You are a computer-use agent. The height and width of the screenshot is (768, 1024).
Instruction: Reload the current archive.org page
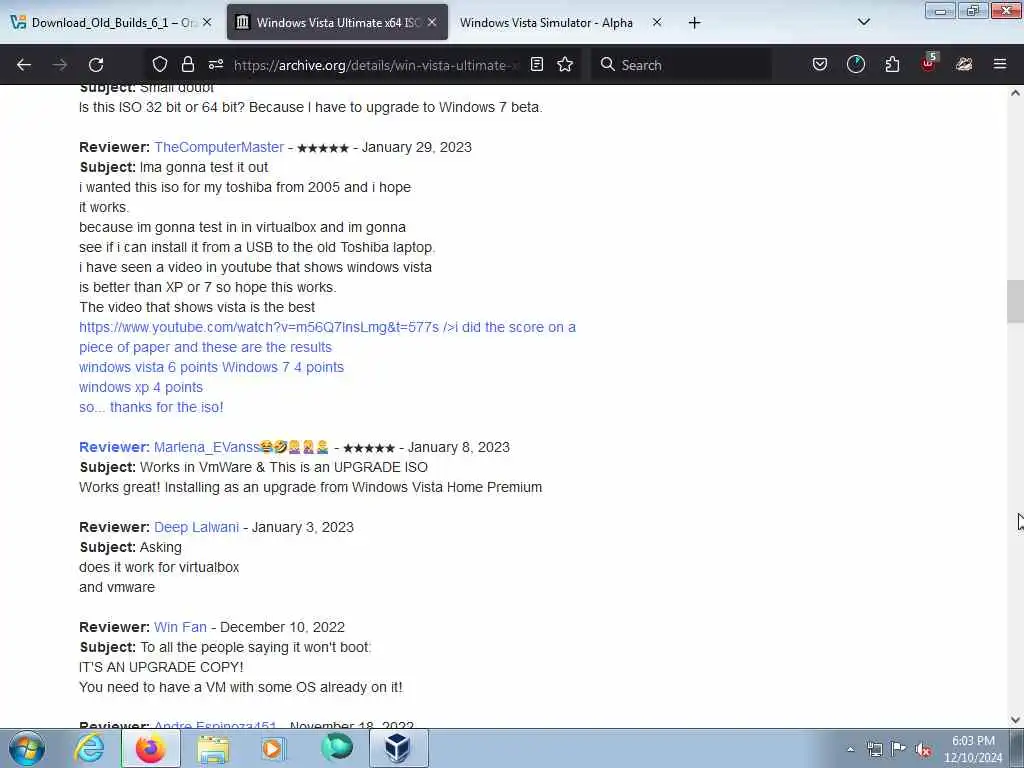pyautogui.click(x=96, y=65)
